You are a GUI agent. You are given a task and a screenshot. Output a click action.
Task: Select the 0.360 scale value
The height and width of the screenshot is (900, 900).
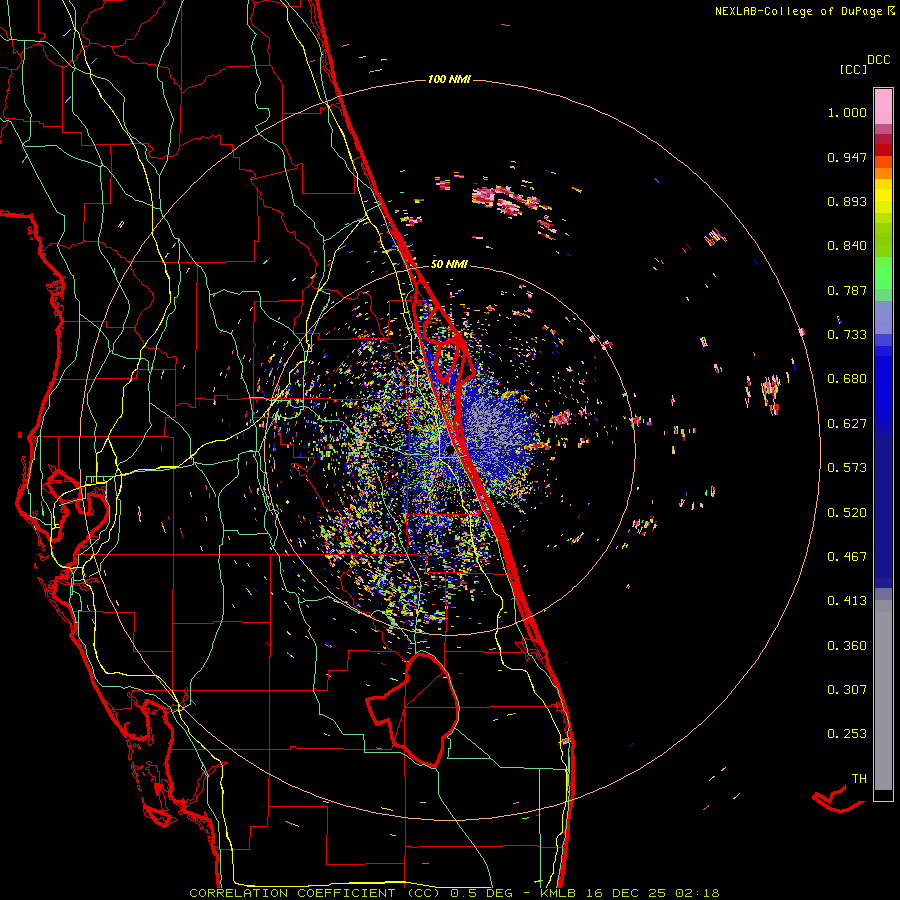coord(847,646)
